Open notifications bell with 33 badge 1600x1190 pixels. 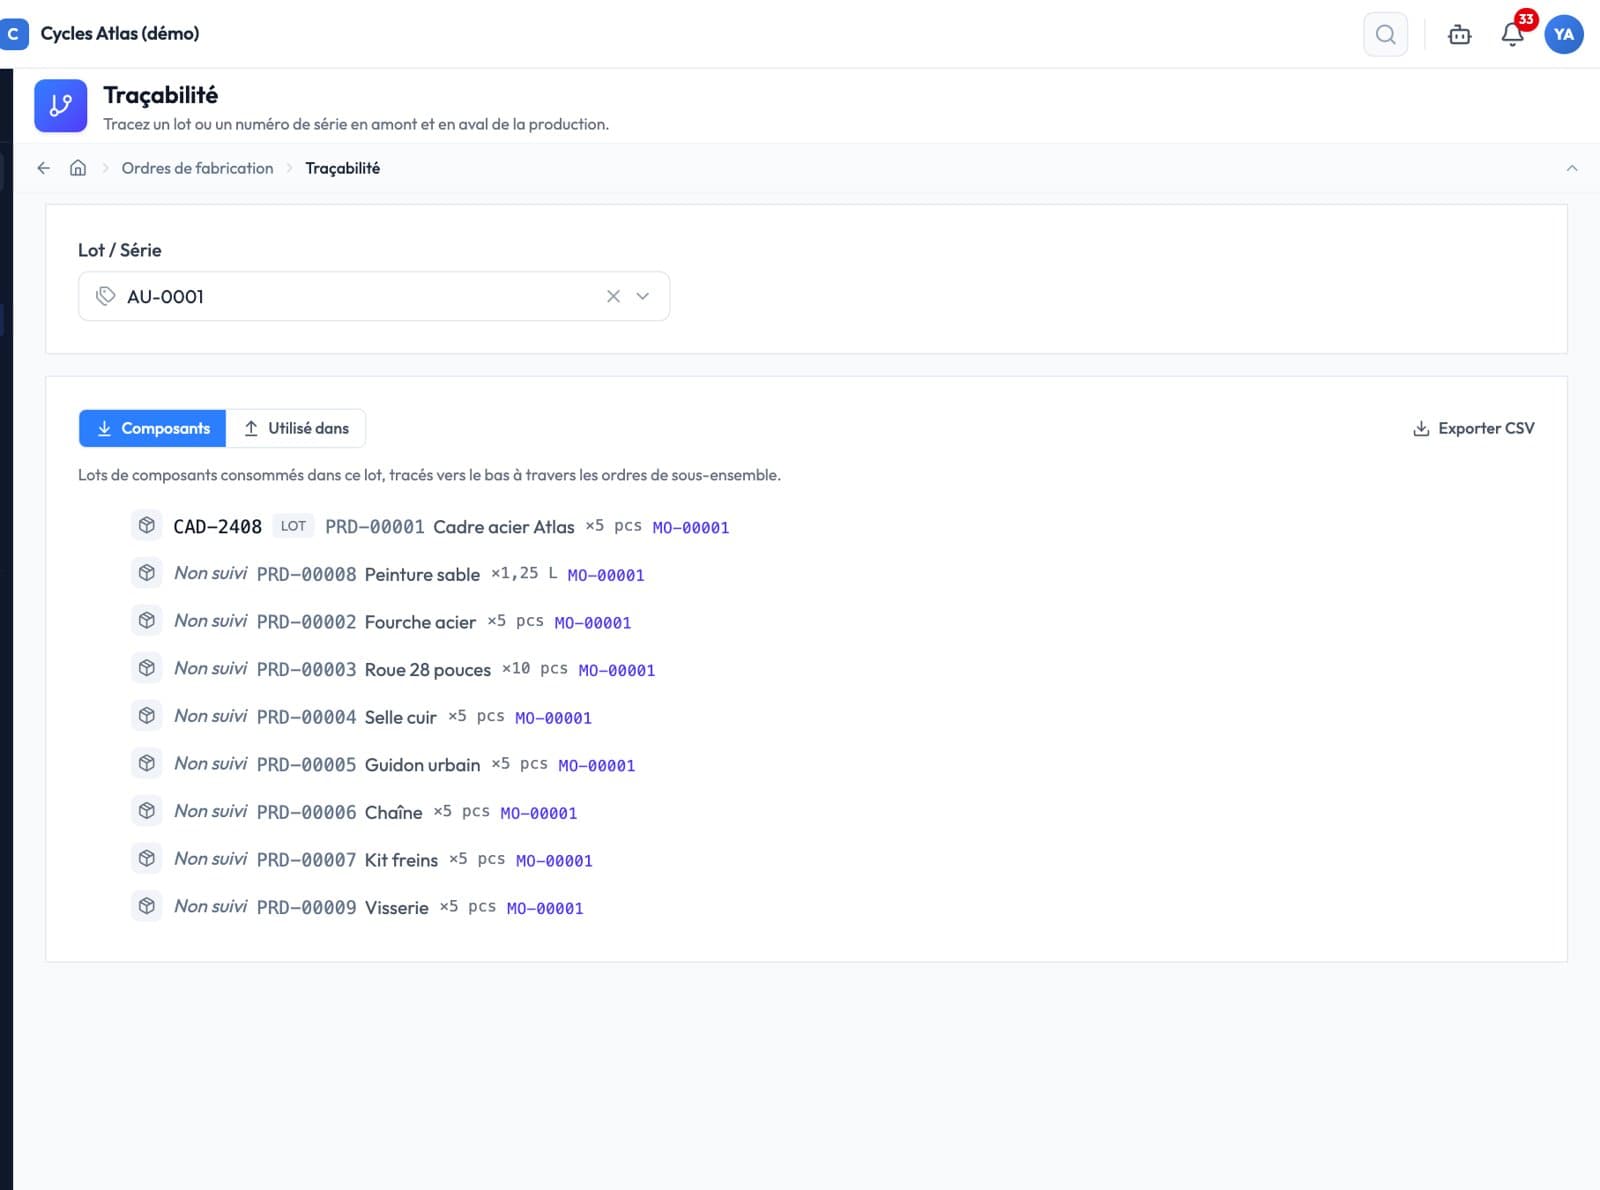coord(1513,34)
